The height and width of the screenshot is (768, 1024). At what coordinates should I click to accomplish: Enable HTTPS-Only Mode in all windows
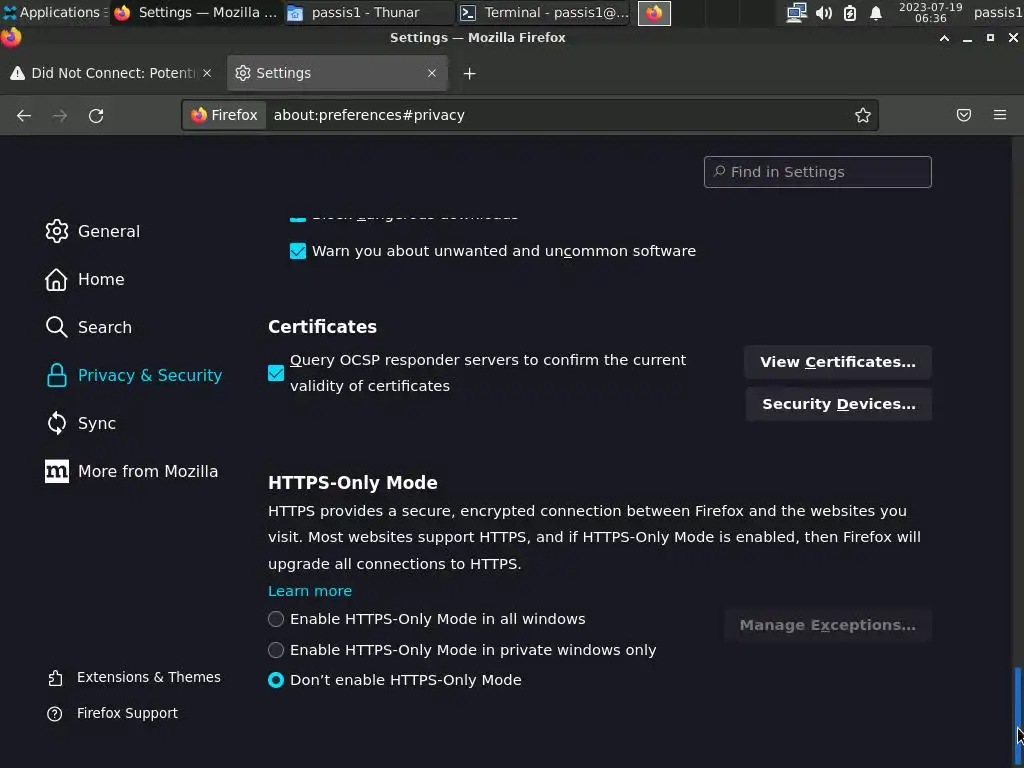pos(276,619)
